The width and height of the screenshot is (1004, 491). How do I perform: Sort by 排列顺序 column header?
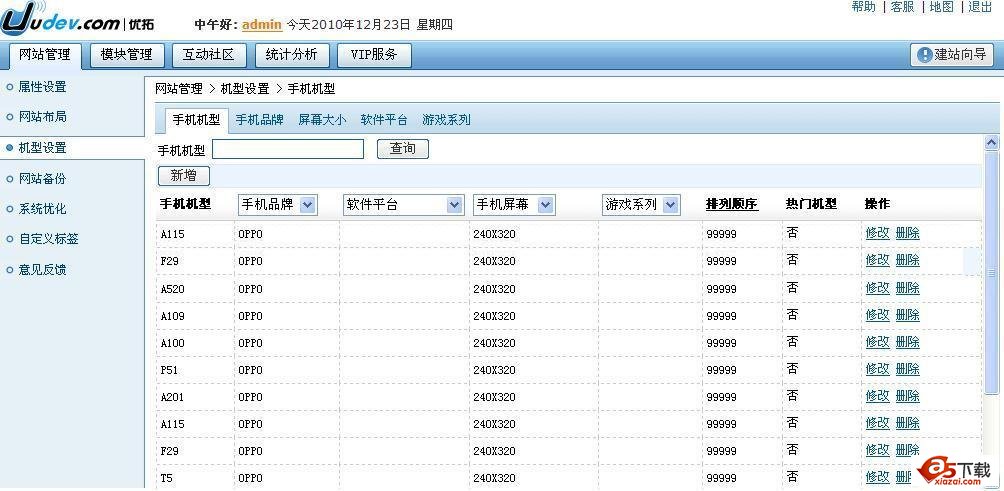732,204
